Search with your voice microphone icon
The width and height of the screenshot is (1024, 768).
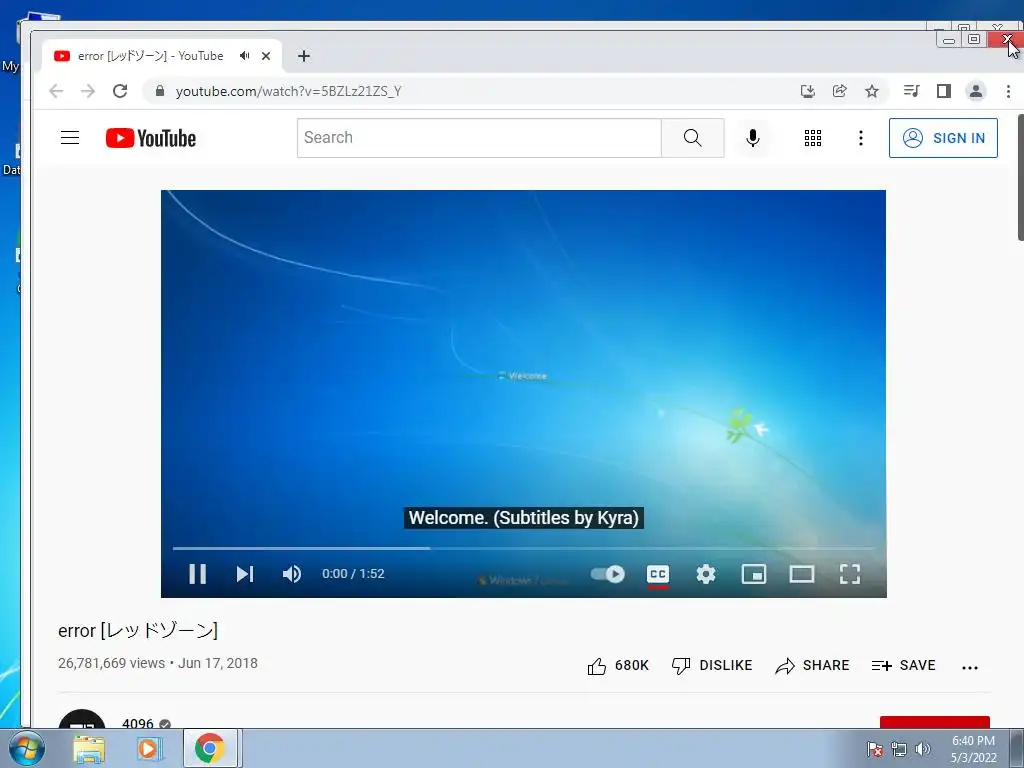[752, 138]
